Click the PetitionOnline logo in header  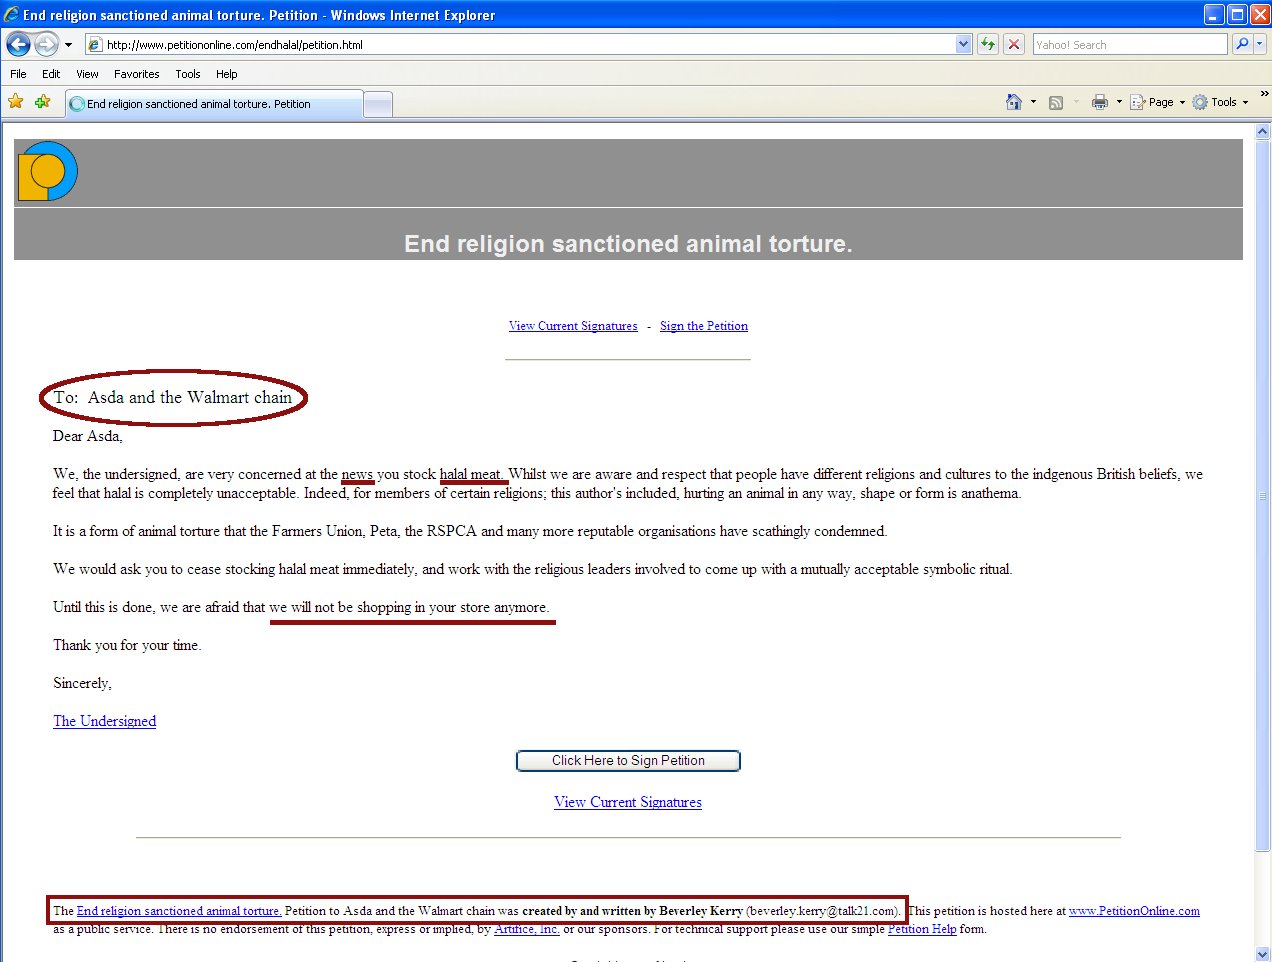pos(47,171)
